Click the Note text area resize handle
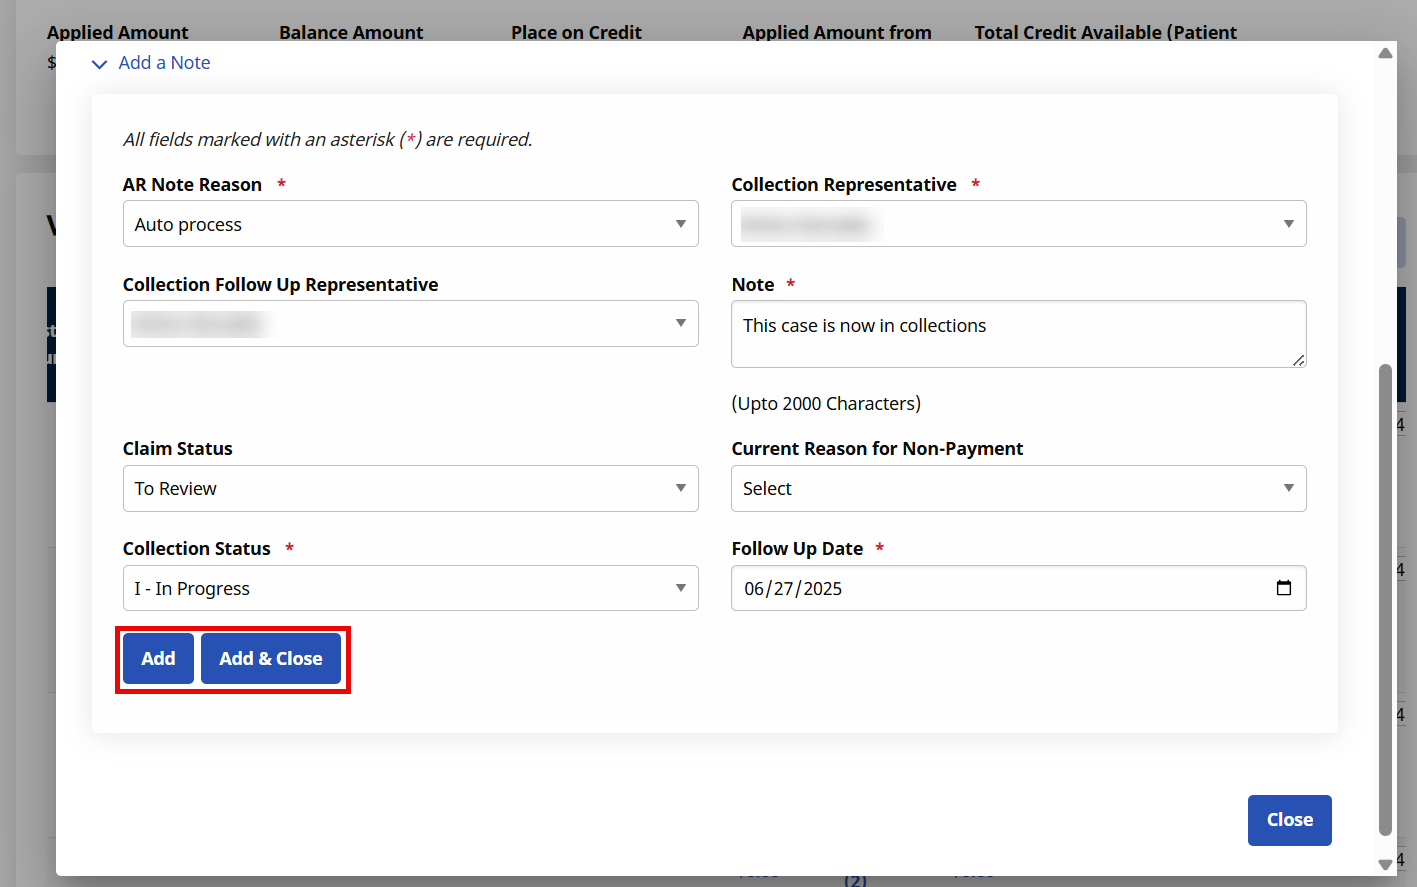The height and width of the screenshot is (887, 1417). coord(1298,360)
